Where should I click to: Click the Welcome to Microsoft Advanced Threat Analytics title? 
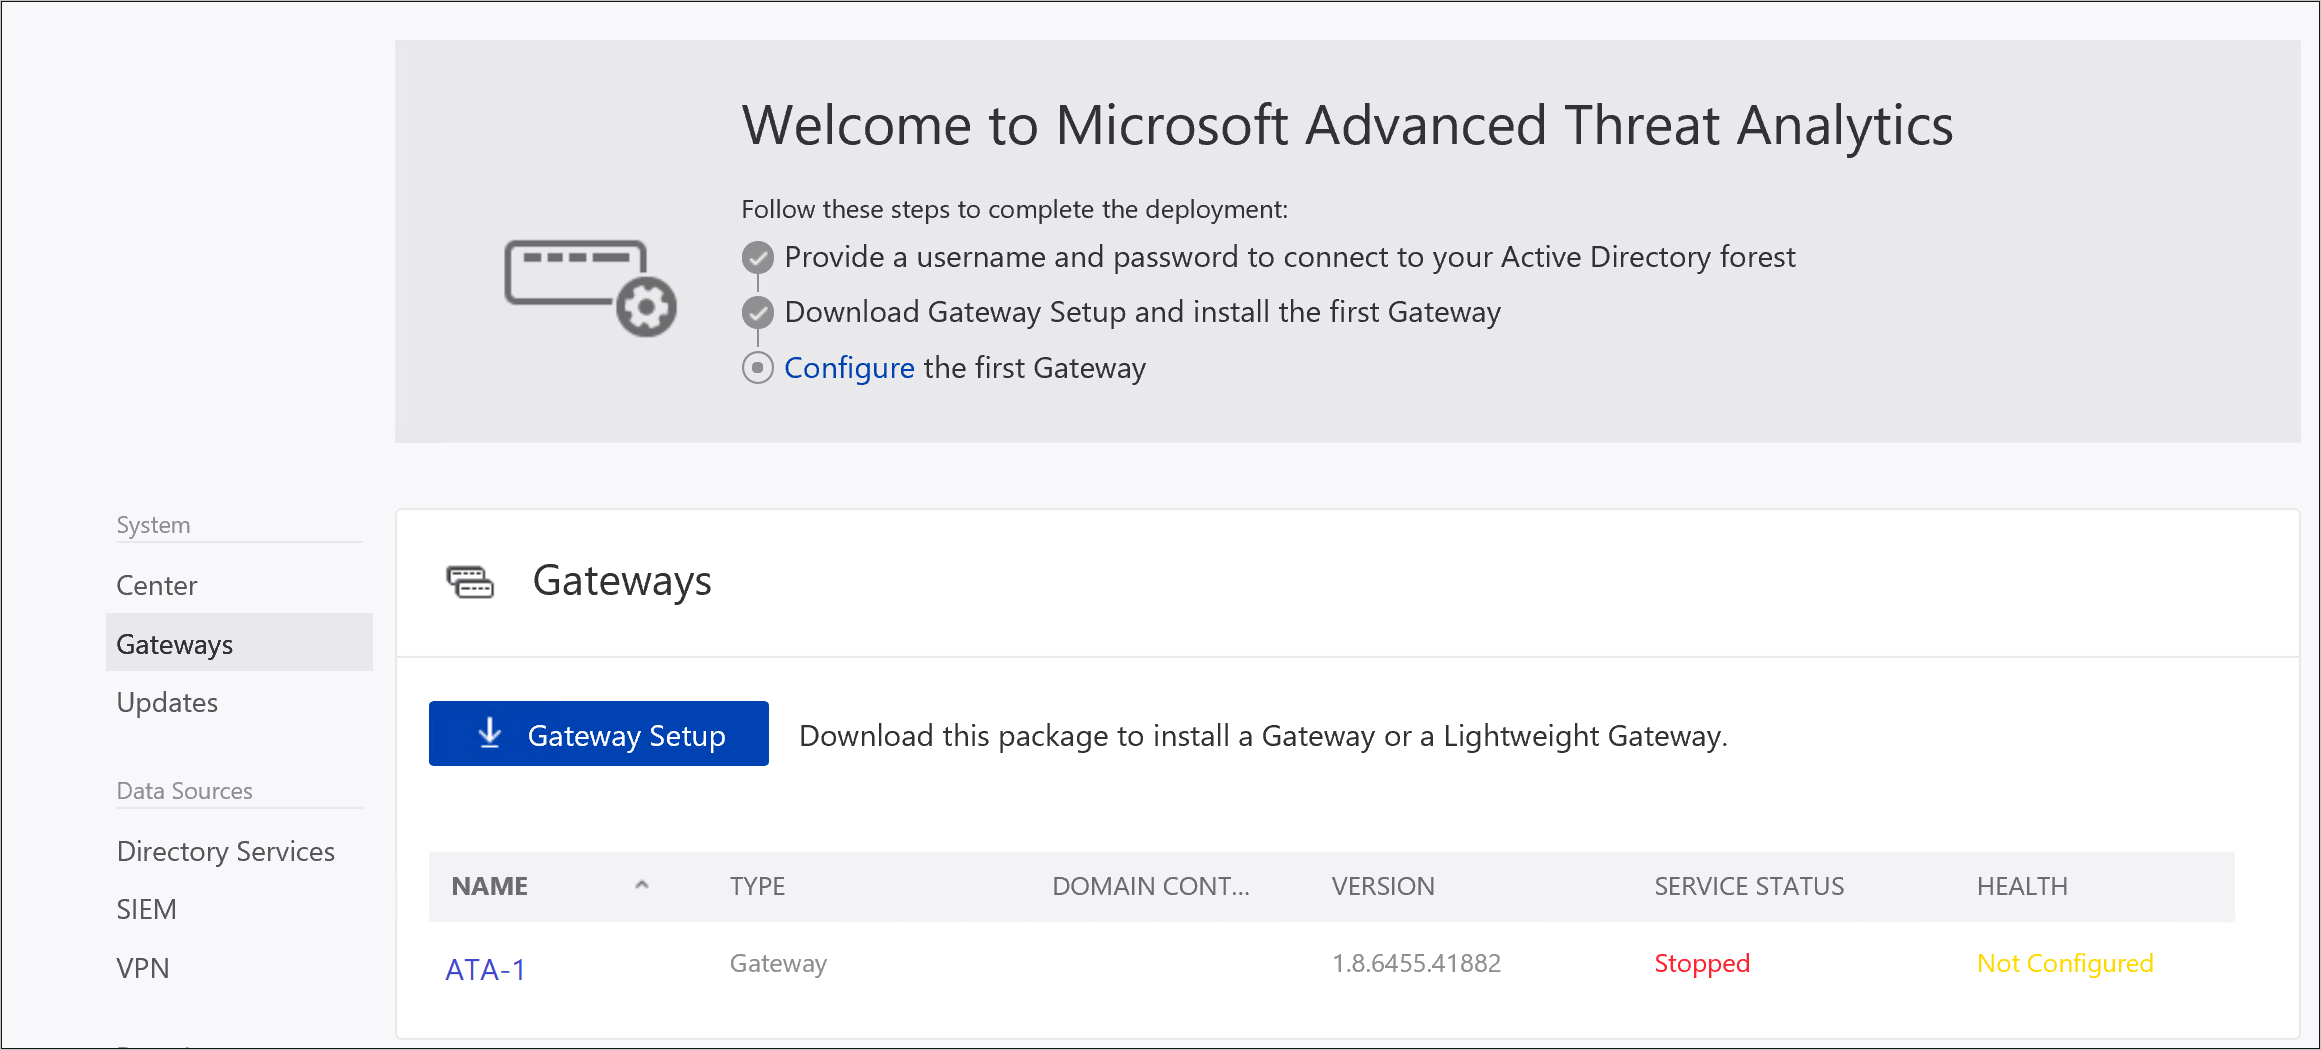click(x=1347, y=126)
